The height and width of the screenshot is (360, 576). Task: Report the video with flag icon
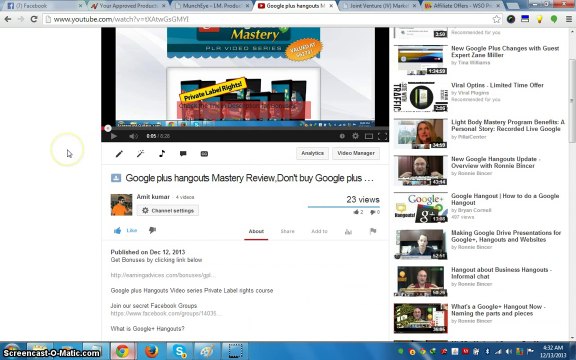[373, 231]
